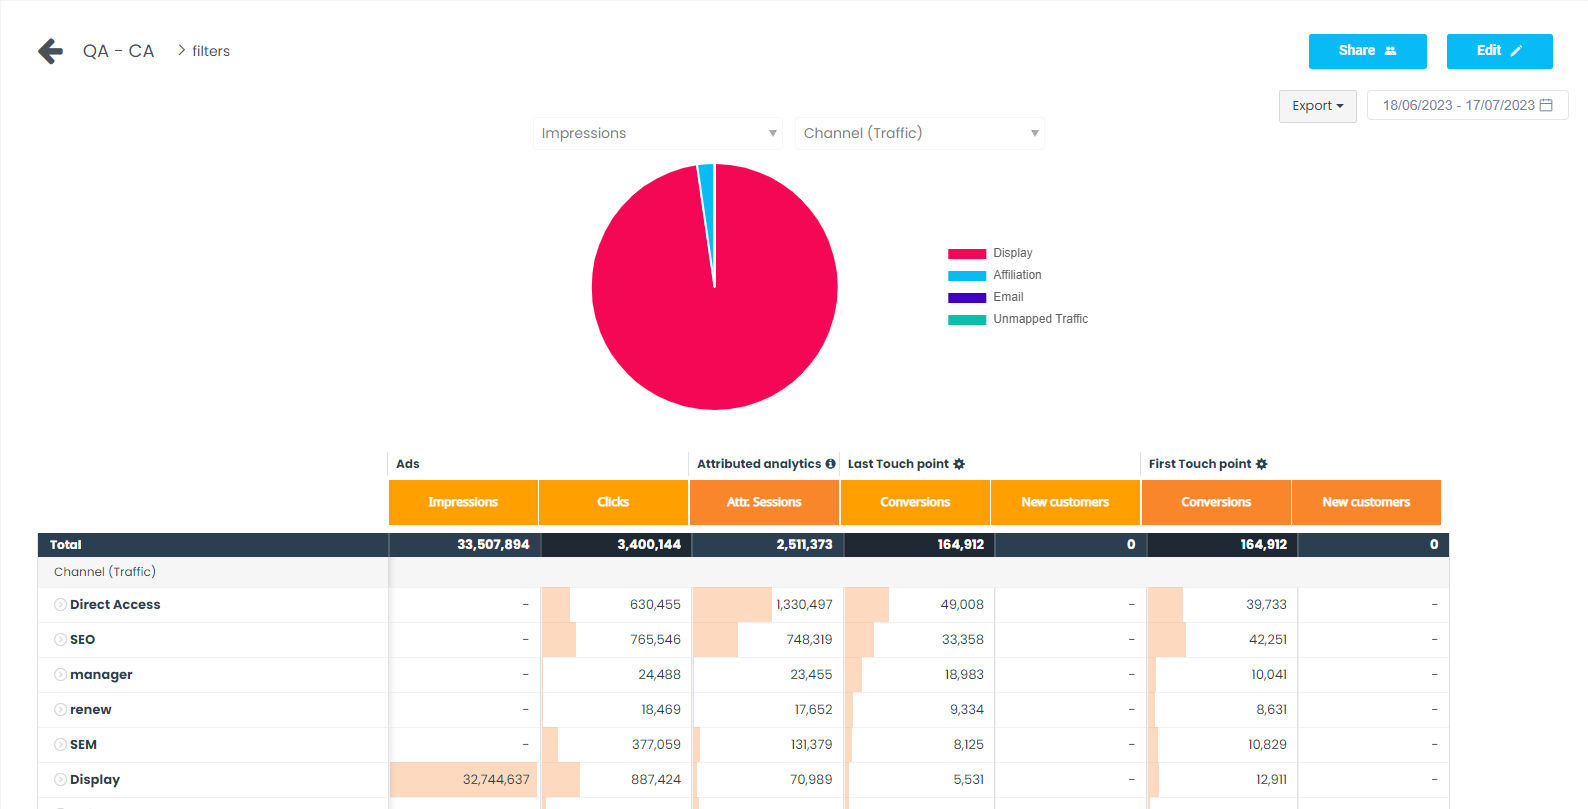Screen dimensions: 1588x809
Task: Expand the SEO channel row
Action: click(61, 640)
